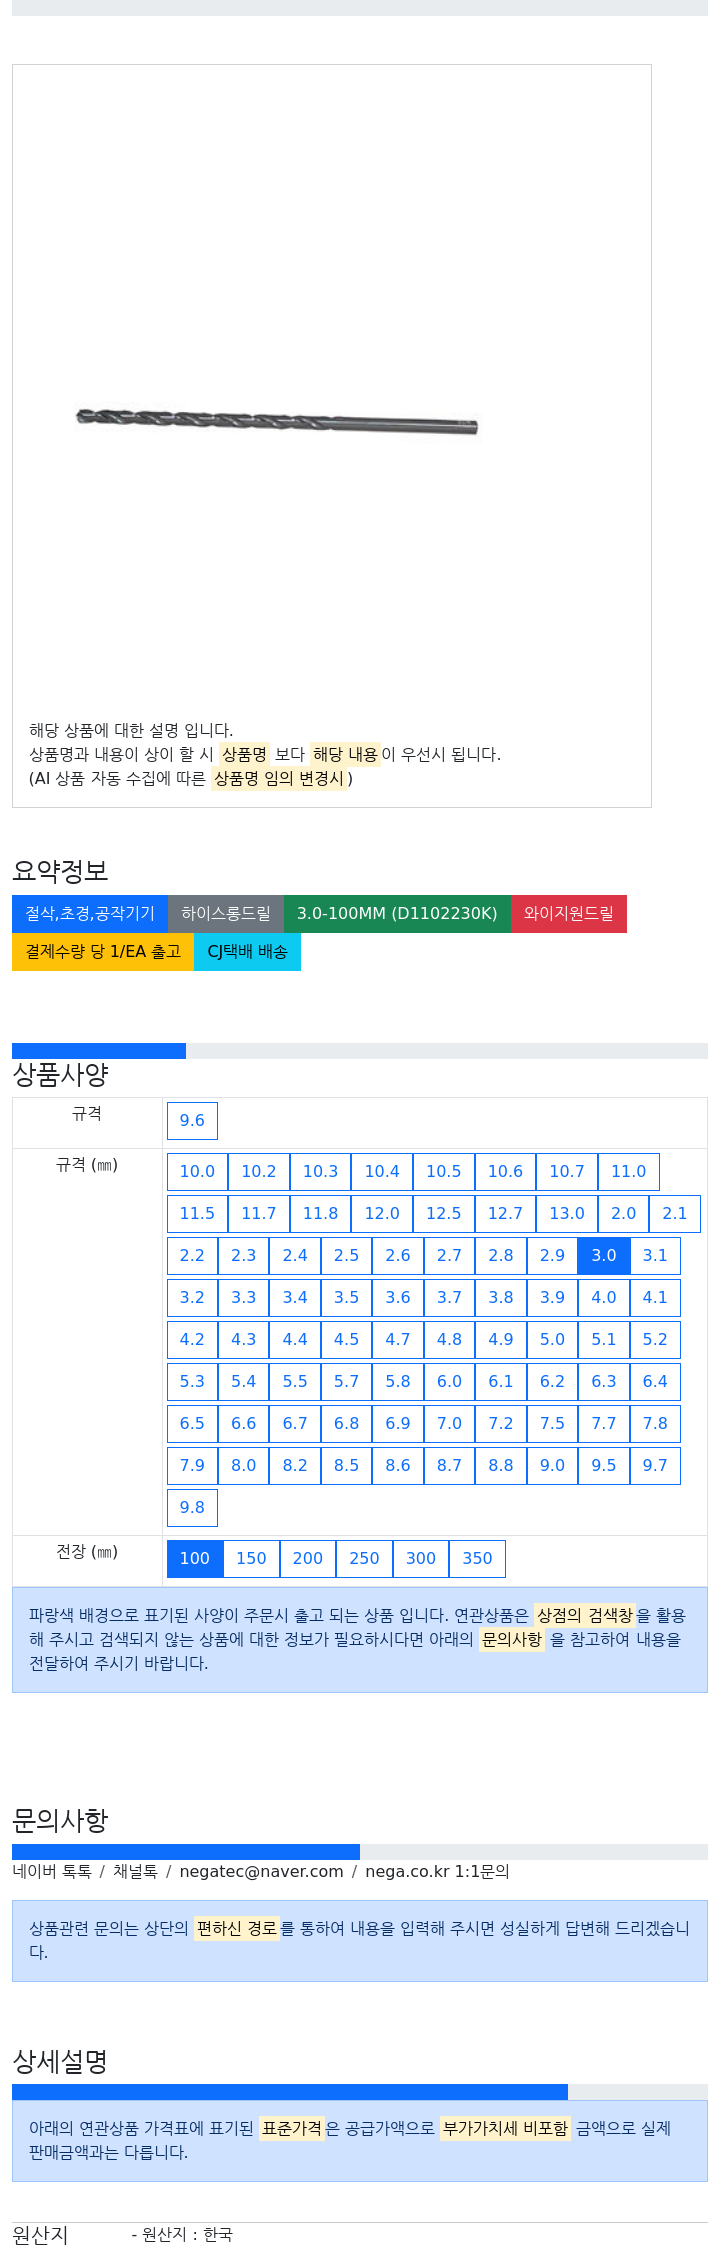Click the CJ택배 배송 badge
720x2255 pixels.
click(x=247, y=952)
